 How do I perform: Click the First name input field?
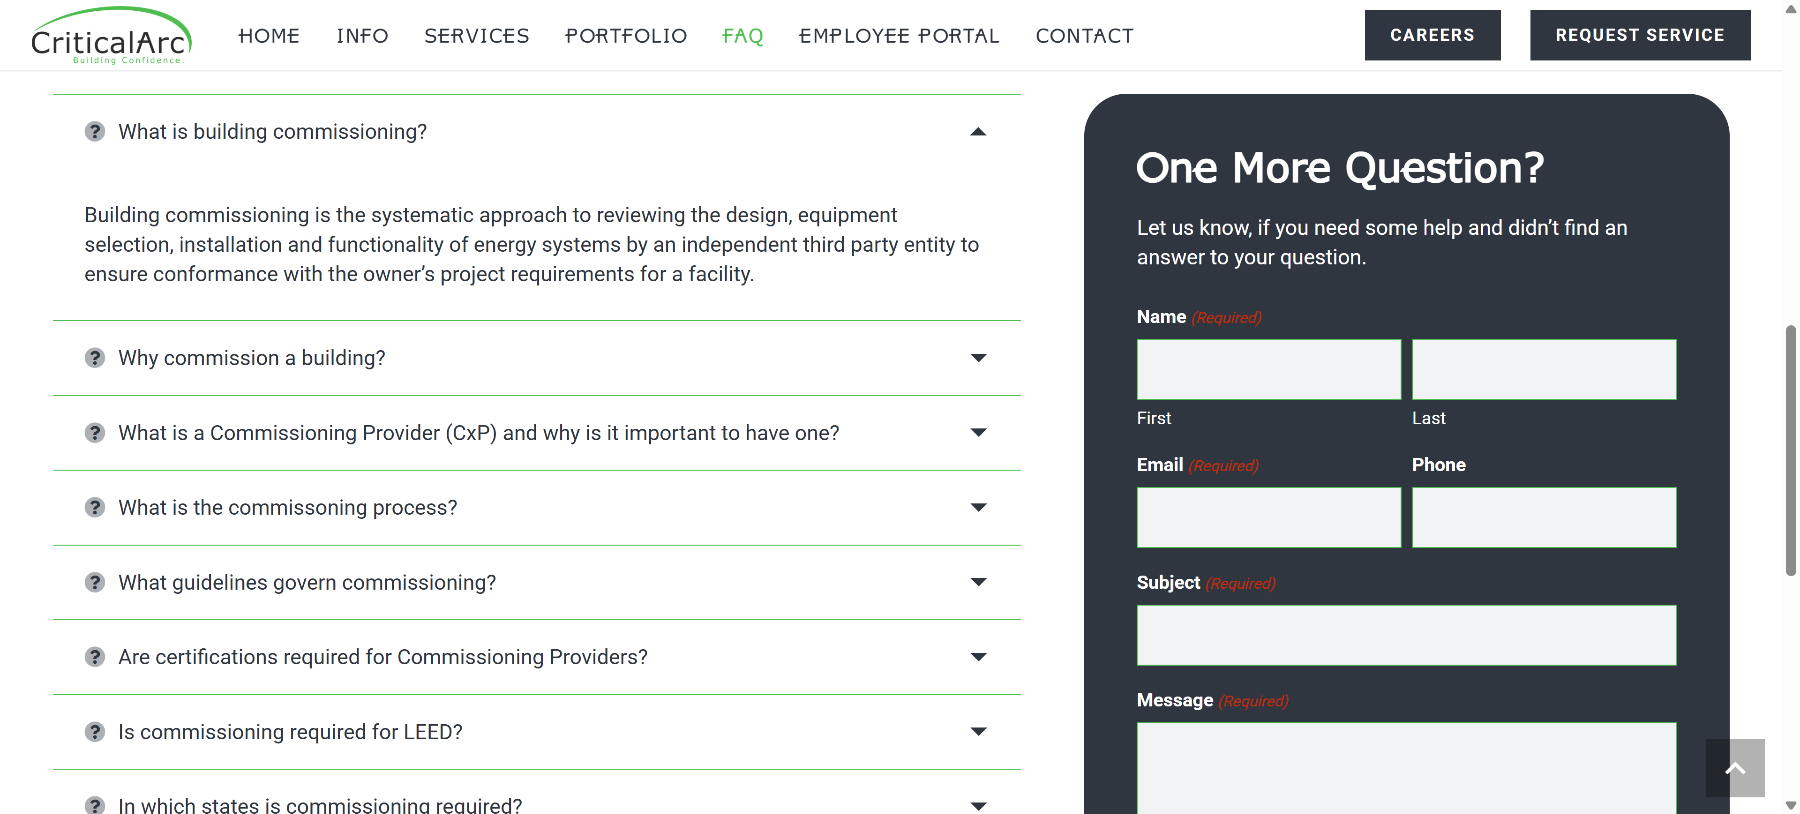[1269, 369]
